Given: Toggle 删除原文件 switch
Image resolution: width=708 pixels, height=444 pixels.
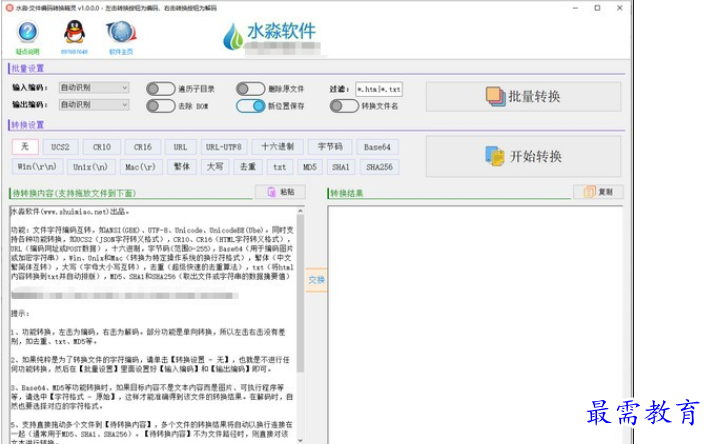Looking at the screenshot, I should pyautogui.click(x=251, y=89).
